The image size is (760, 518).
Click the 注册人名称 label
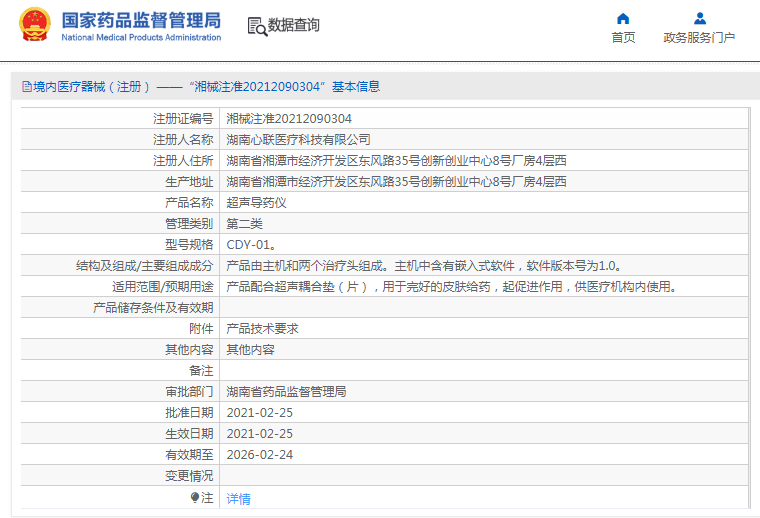point(183,140)
